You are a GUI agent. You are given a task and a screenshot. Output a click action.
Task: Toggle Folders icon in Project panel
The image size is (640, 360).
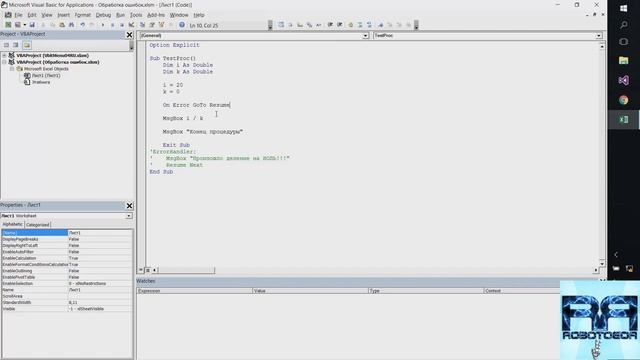coord(27,45)
